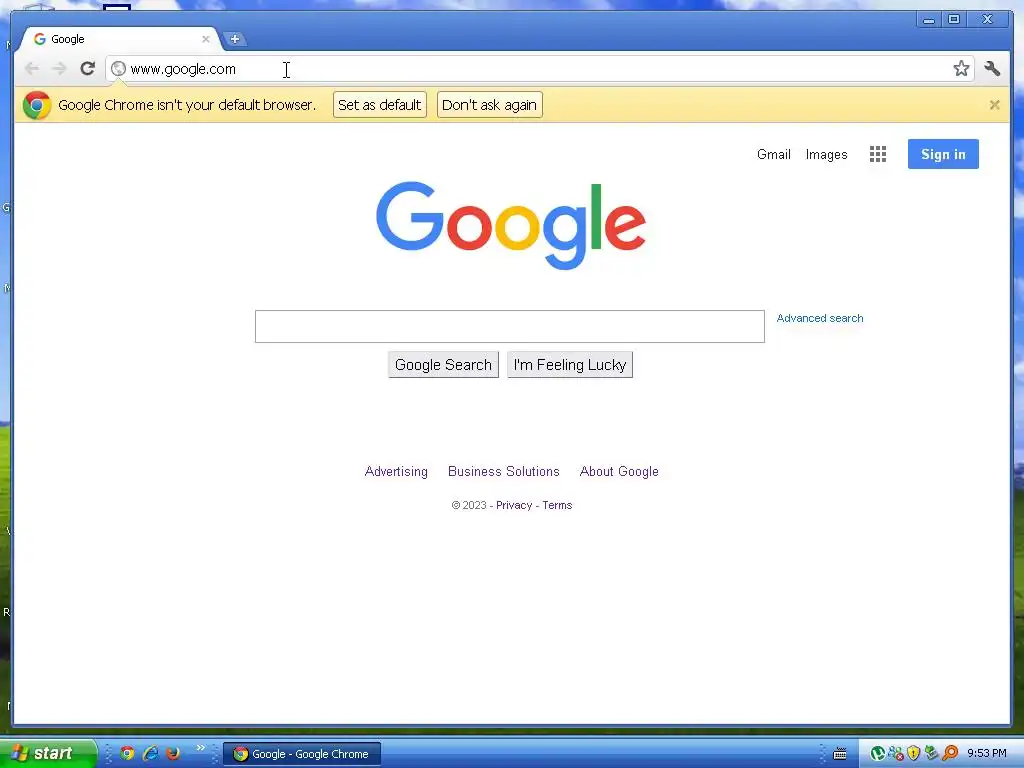
Task: Bookmark this page with the star icon
Action: (961, 69)
